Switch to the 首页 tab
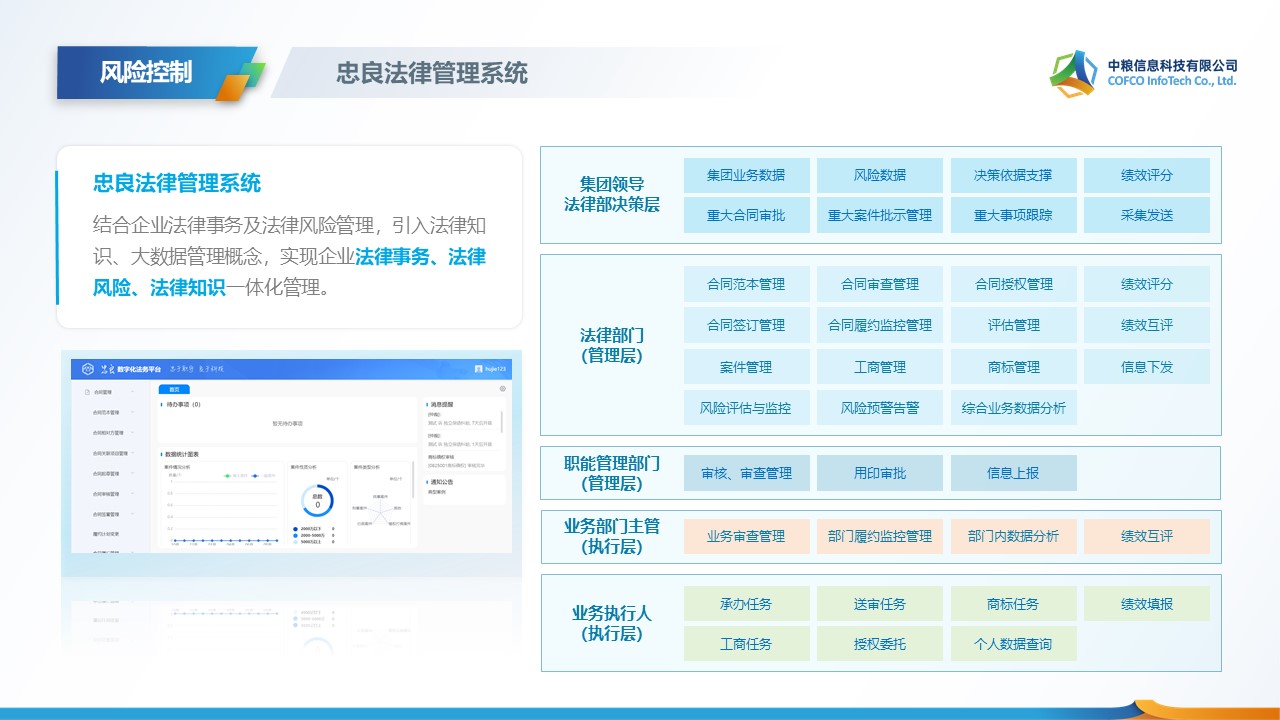The image size is (1280, 720). tap(174, 389)
